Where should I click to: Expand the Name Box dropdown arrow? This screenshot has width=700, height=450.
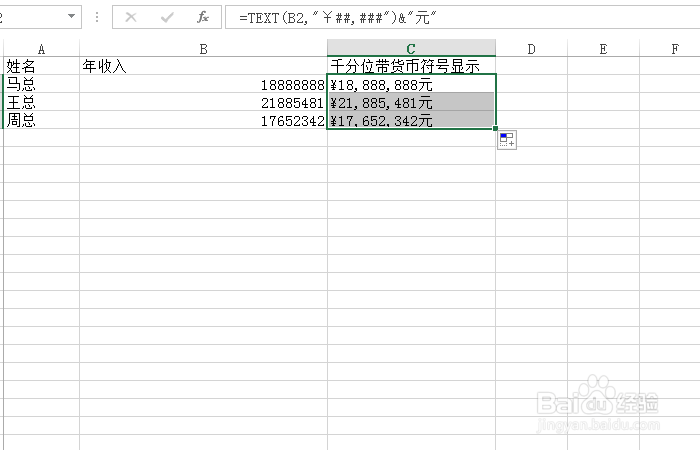(x=71, y=17)
